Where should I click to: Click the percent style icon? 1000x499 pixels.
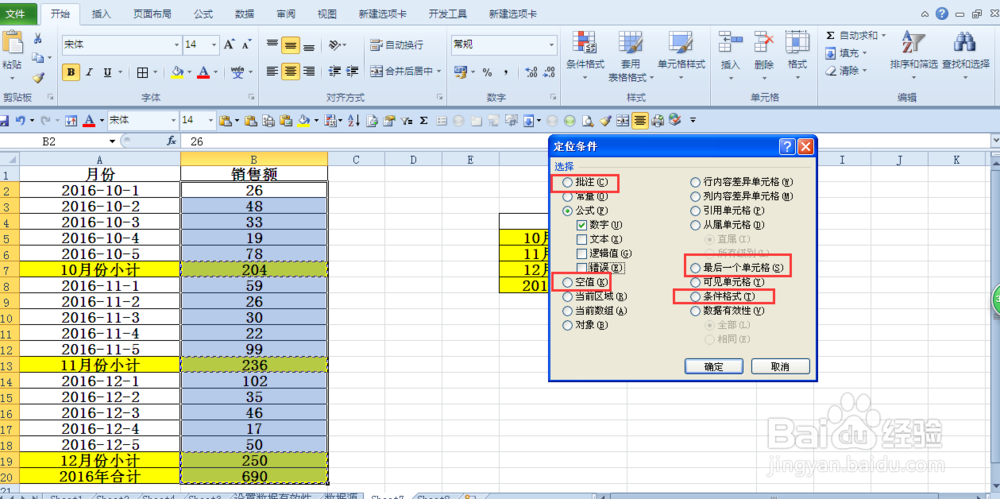(x=487, y=72)
